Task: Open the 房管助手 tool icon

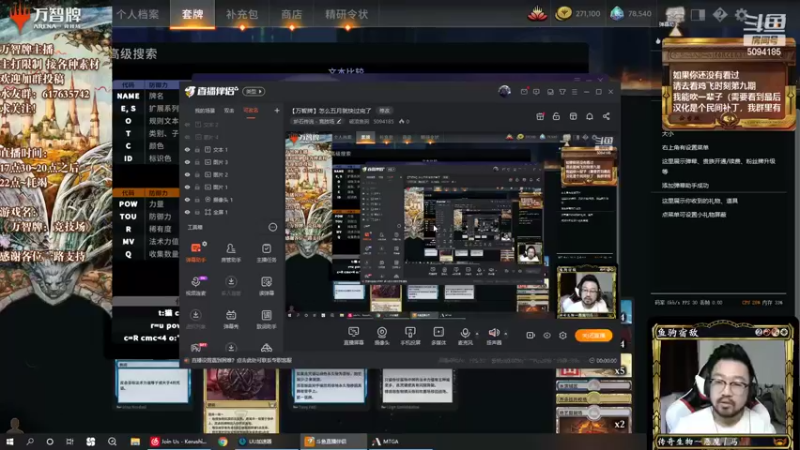Action: pyautogui.click(x=231, y=252)
